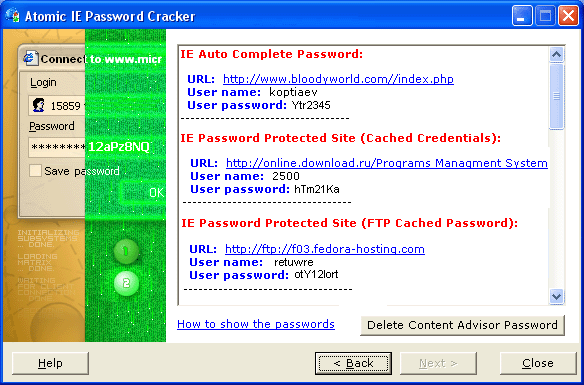Open Help for the wizard
Screen dimensions: 584x385
(x=50, y=363)
